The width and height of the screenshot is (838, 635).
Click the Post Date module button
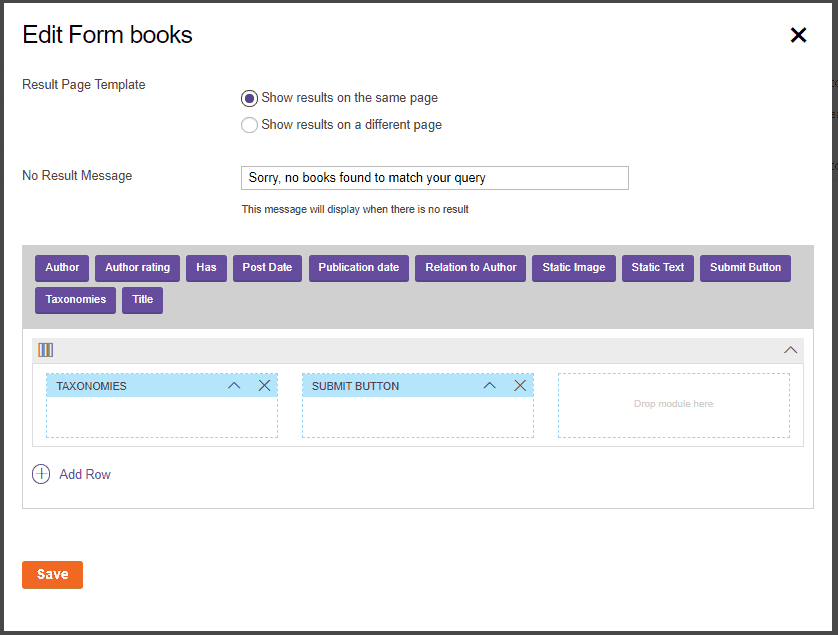coord(267,268)
